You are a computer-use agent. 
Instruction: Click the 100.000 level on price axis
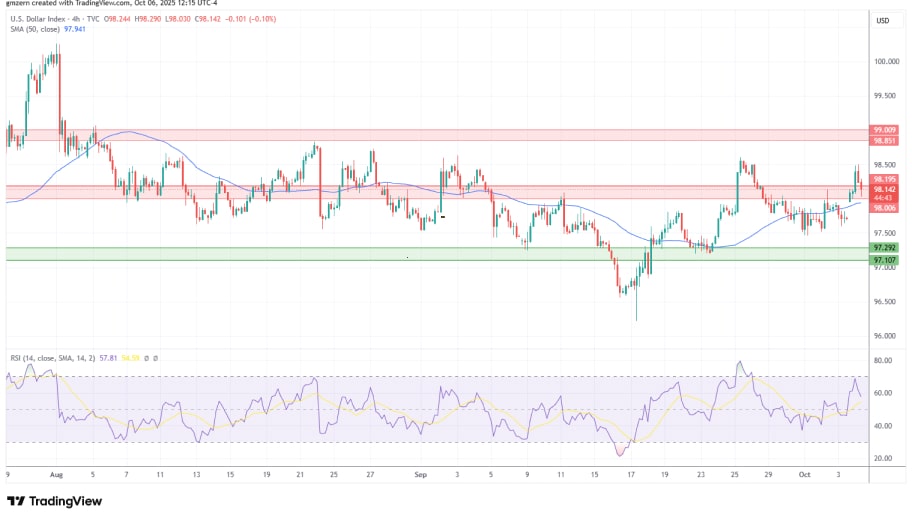pos(884,62)
